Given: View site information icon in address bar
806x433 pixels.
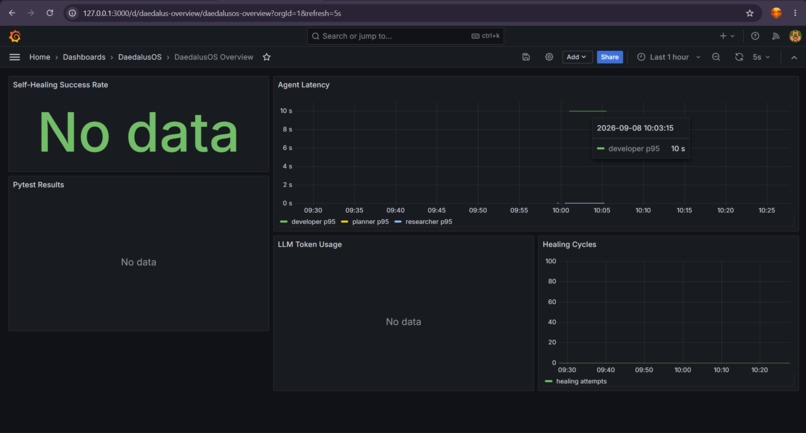Looking at the screenshot, I should pyautogui.click(x=72, y=13).
